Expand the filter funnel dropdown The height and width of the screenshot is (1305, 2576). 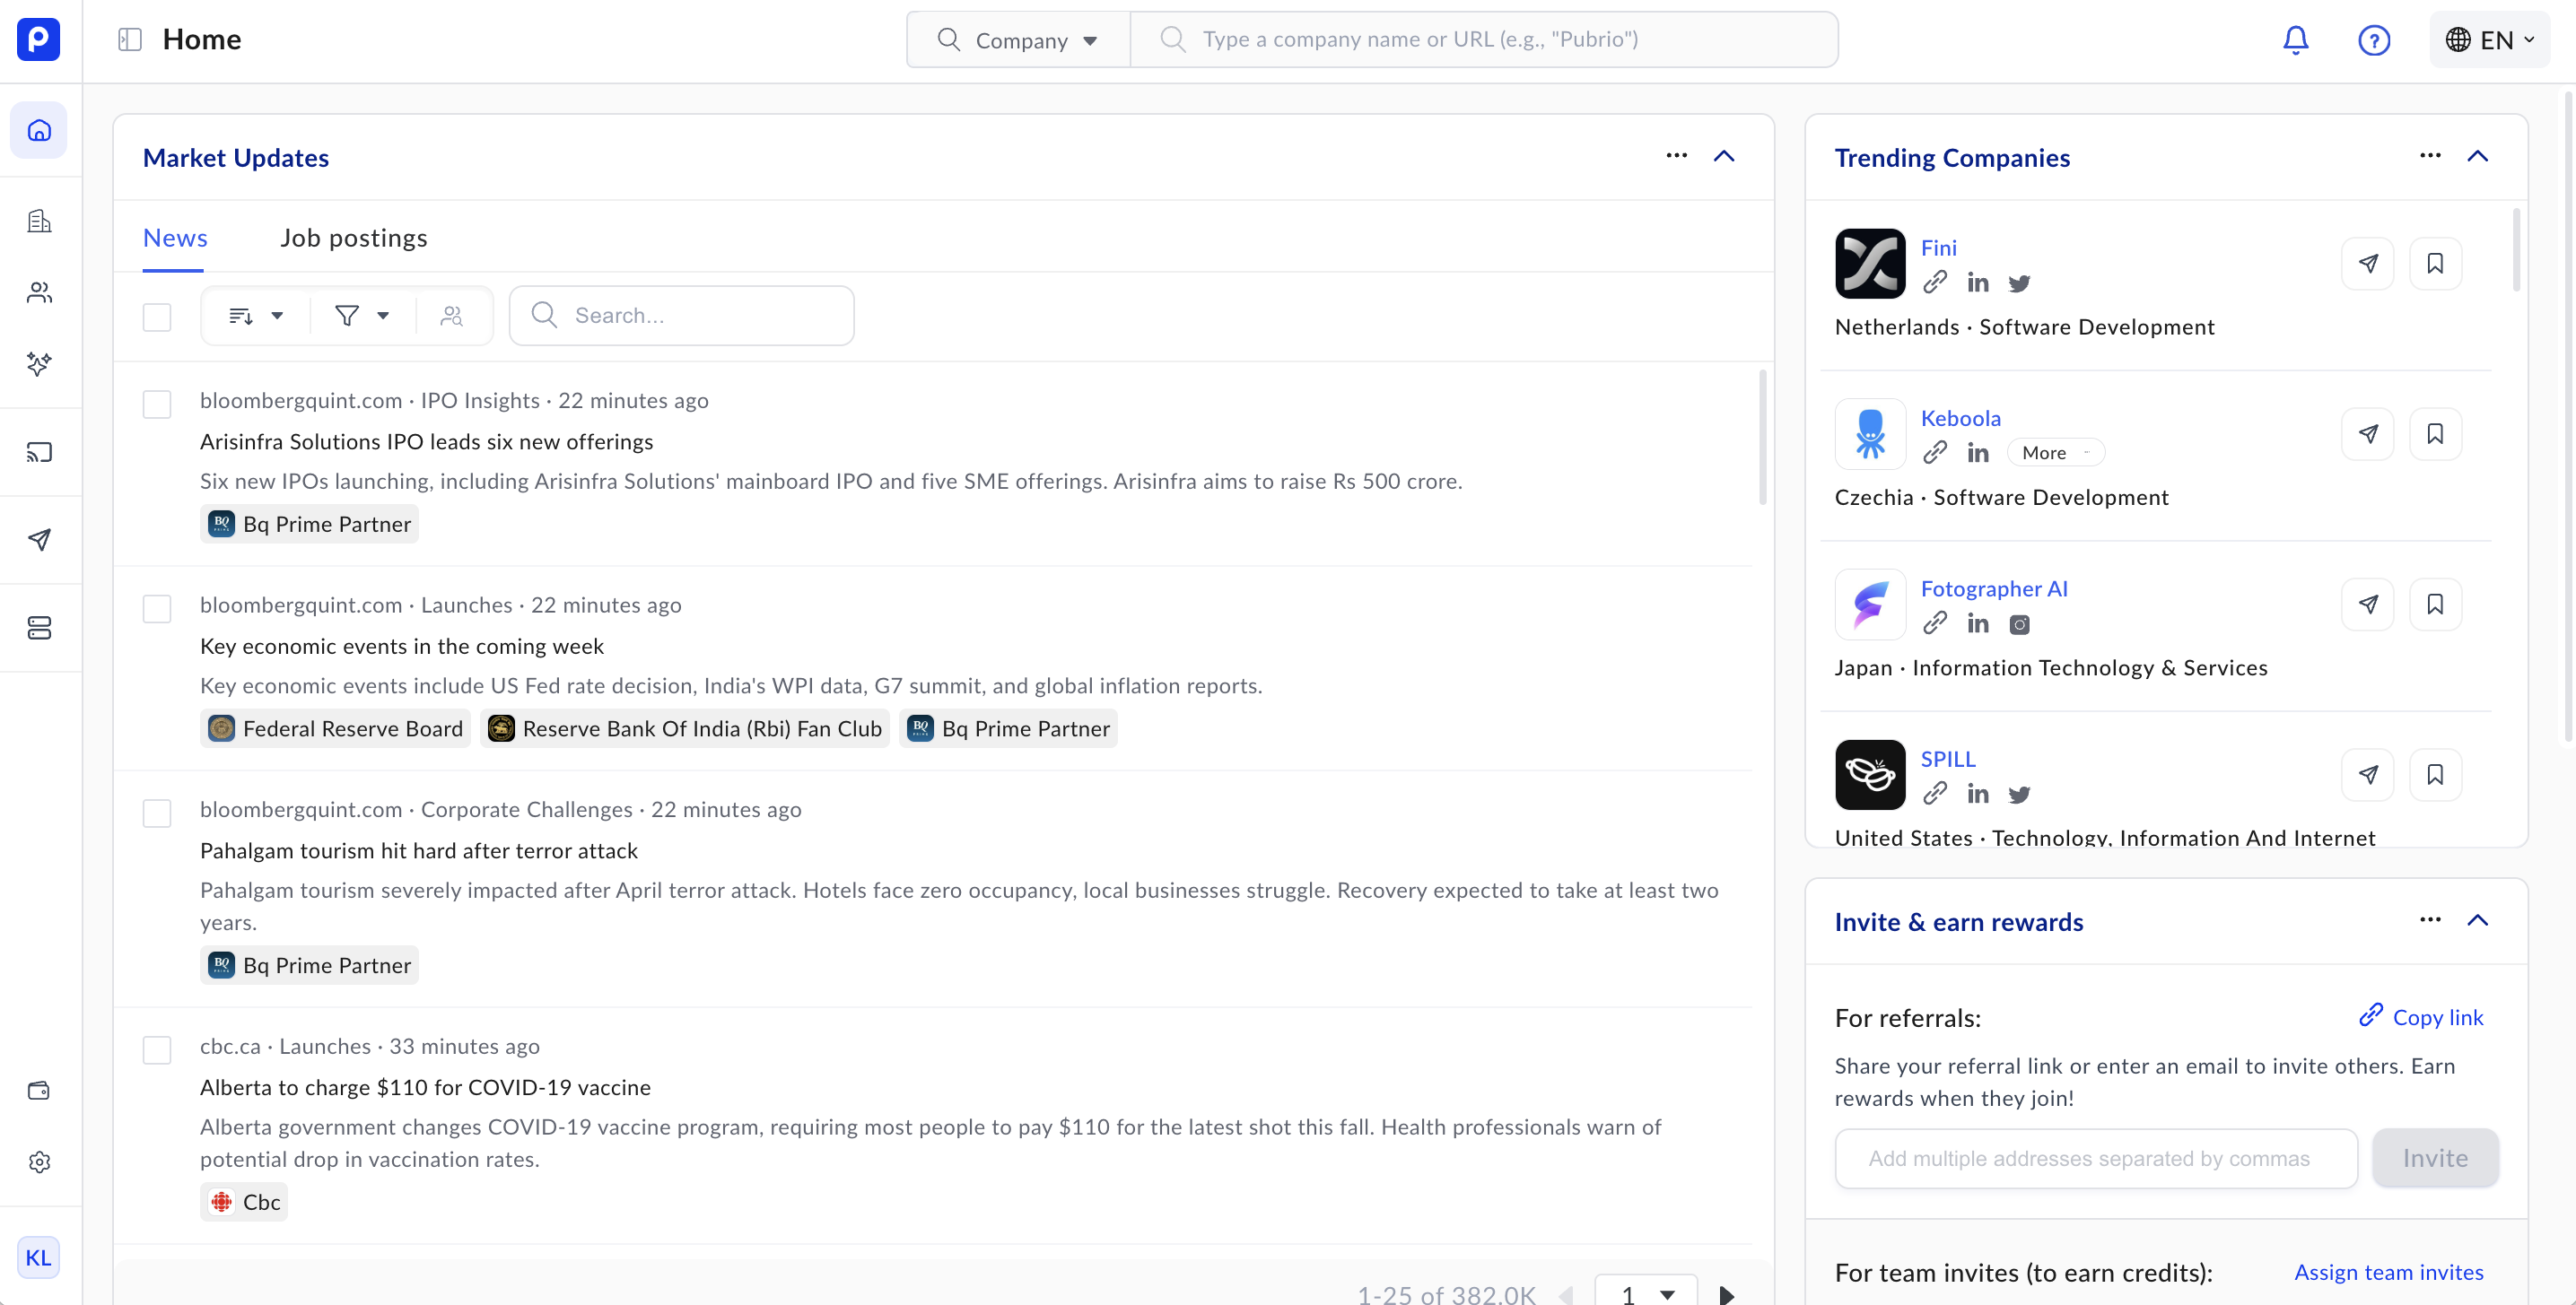pos(361,316)
